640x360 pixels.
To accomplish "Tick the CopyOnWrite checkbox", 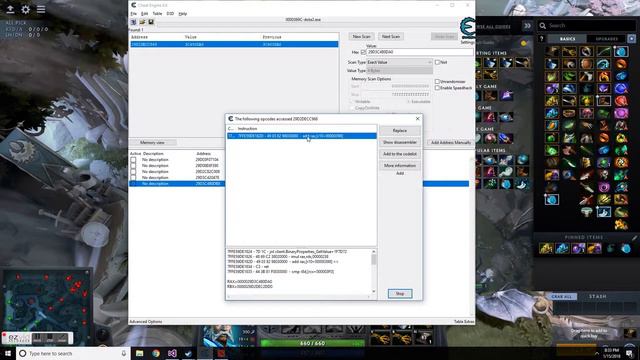I will [x=352, y=108].
